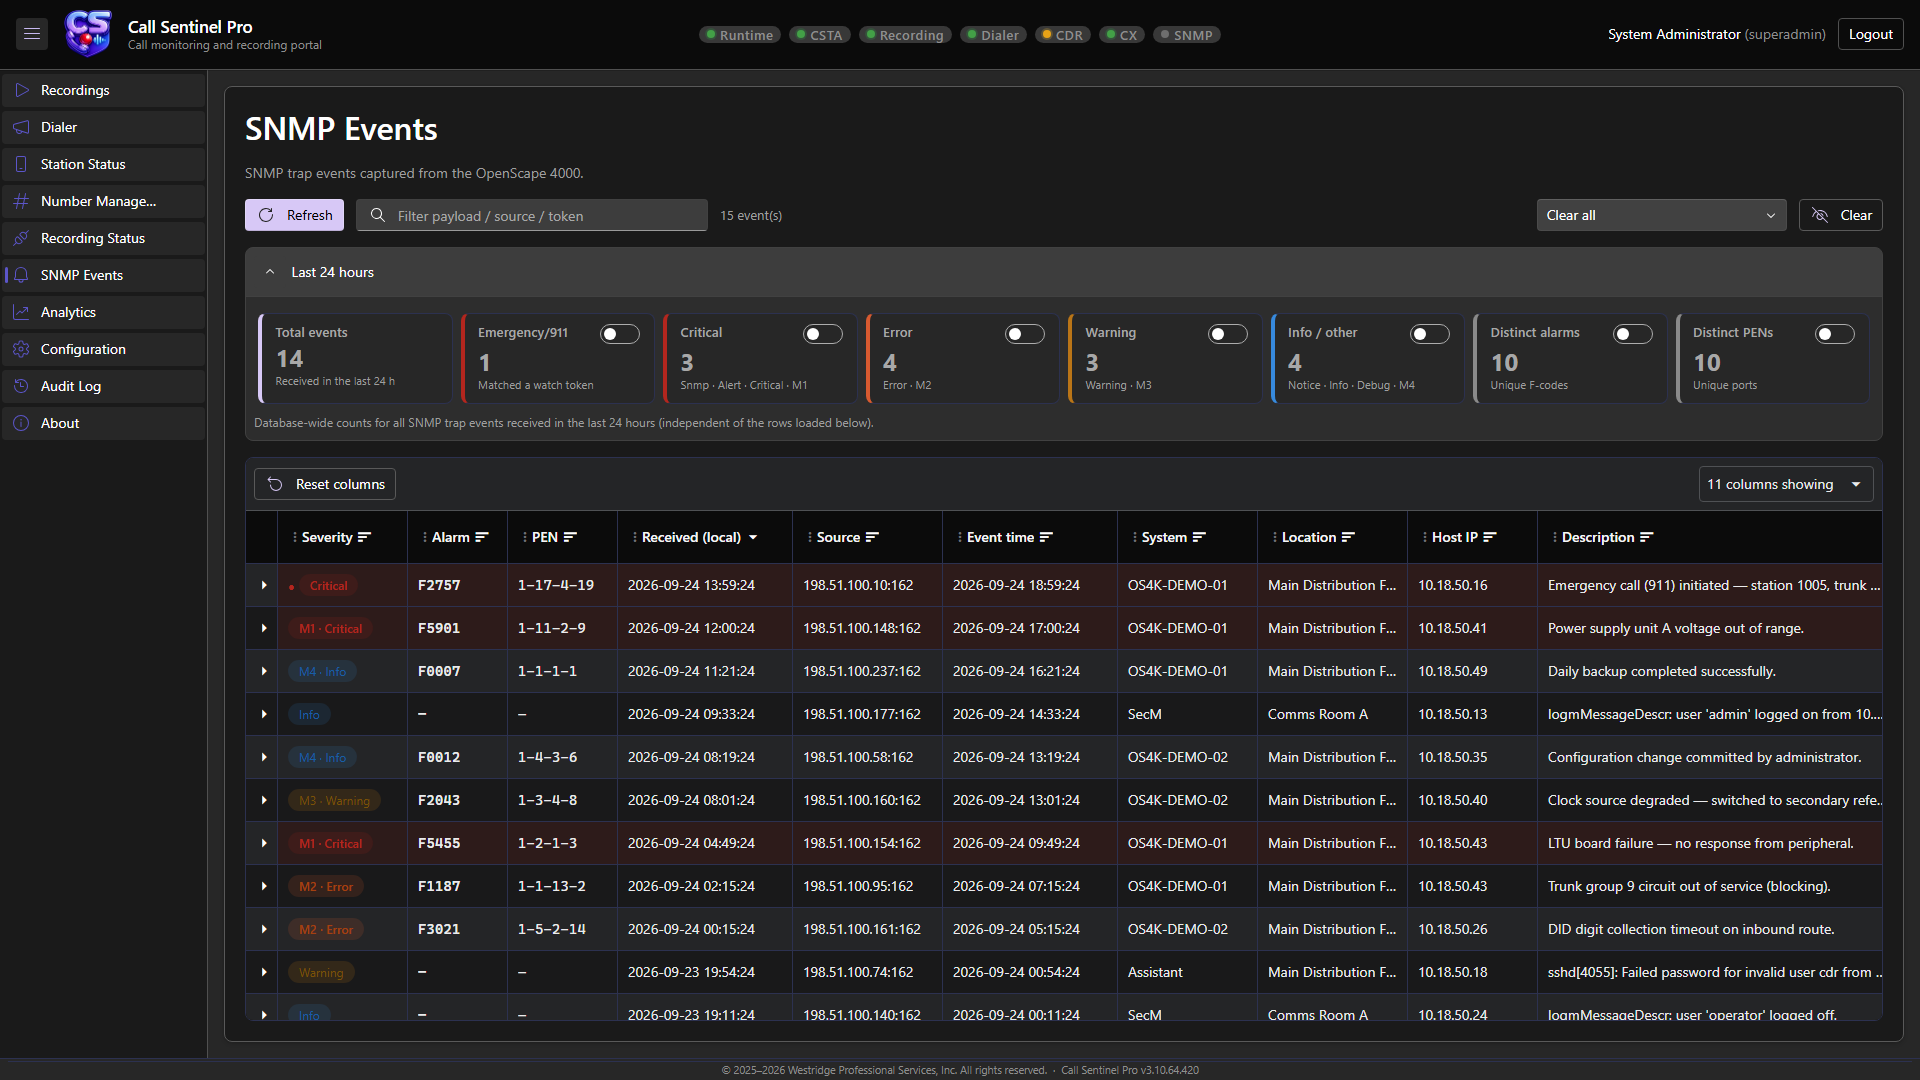Click the Call Sentinel Pro logo
Screen dimensions: 1920x1080
pyautogui.click(x=88, y=34)
